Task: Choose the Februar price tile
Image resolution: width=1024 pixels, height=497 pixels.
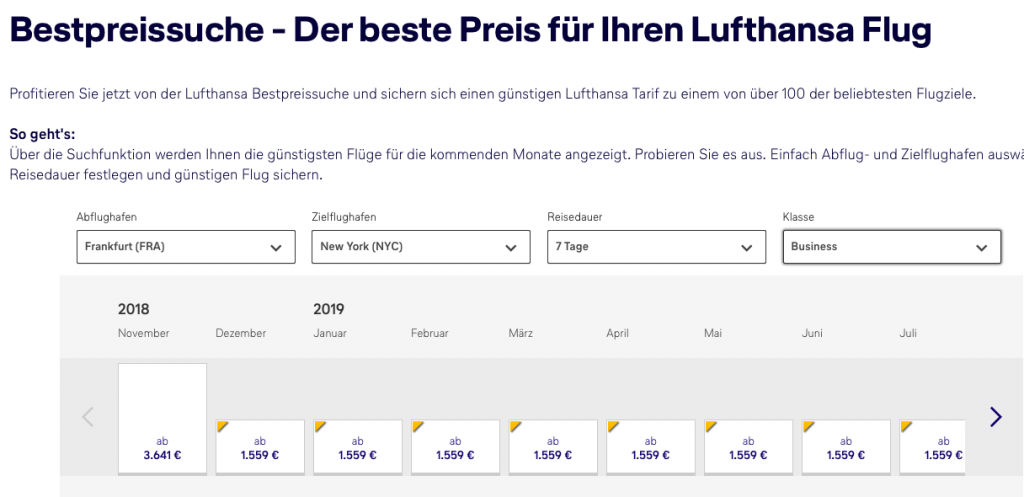Action: pyautogui.click(x=455, y=446)
